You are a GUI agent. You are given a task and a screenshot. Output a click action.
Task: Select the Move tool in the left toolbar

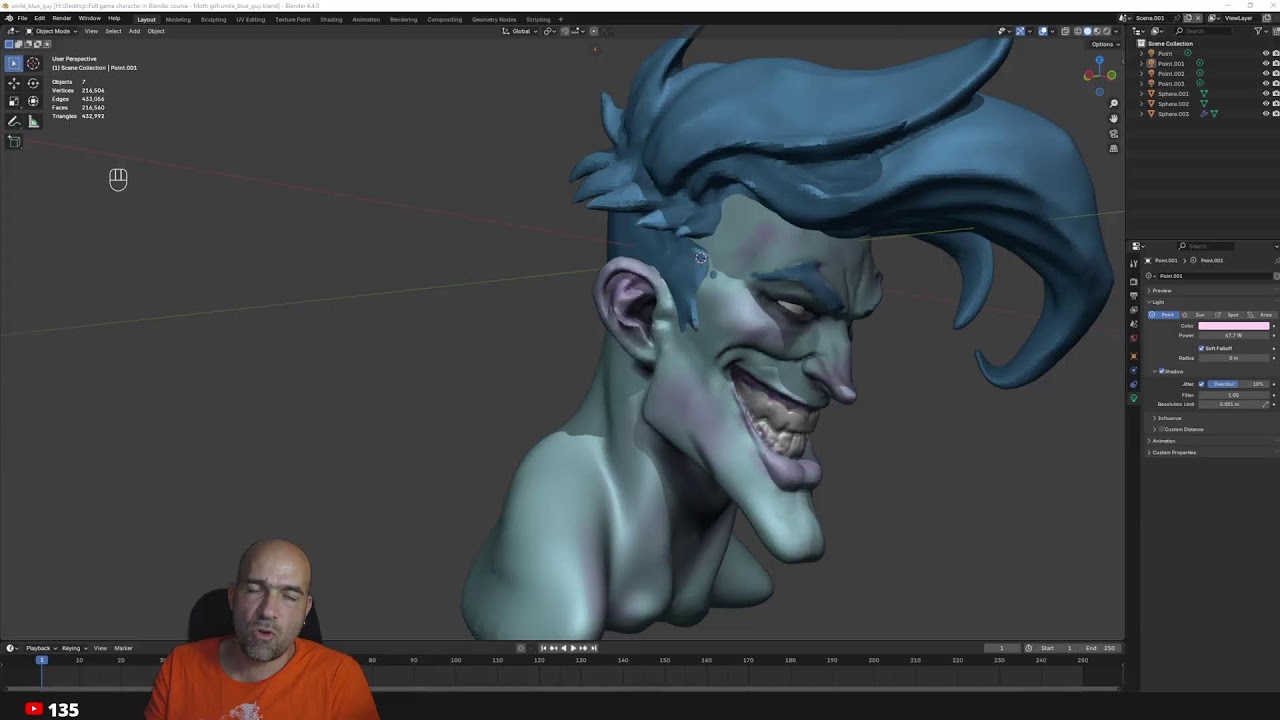[x=14, y=84]
